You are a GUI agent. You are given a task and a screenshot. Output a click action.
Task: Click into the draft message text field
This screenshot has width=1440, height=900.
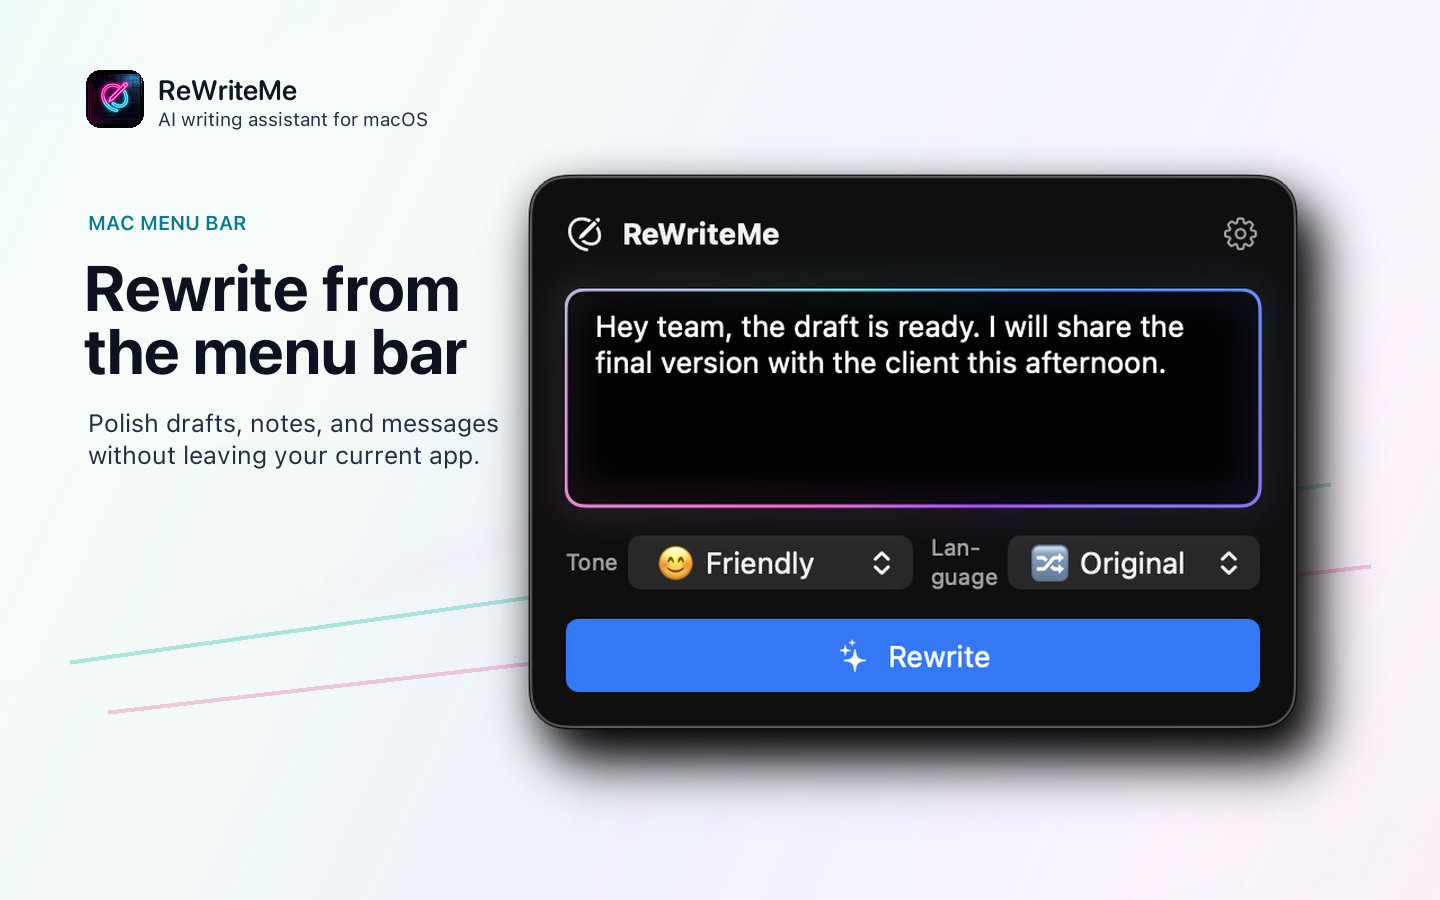tap(912, 398)
